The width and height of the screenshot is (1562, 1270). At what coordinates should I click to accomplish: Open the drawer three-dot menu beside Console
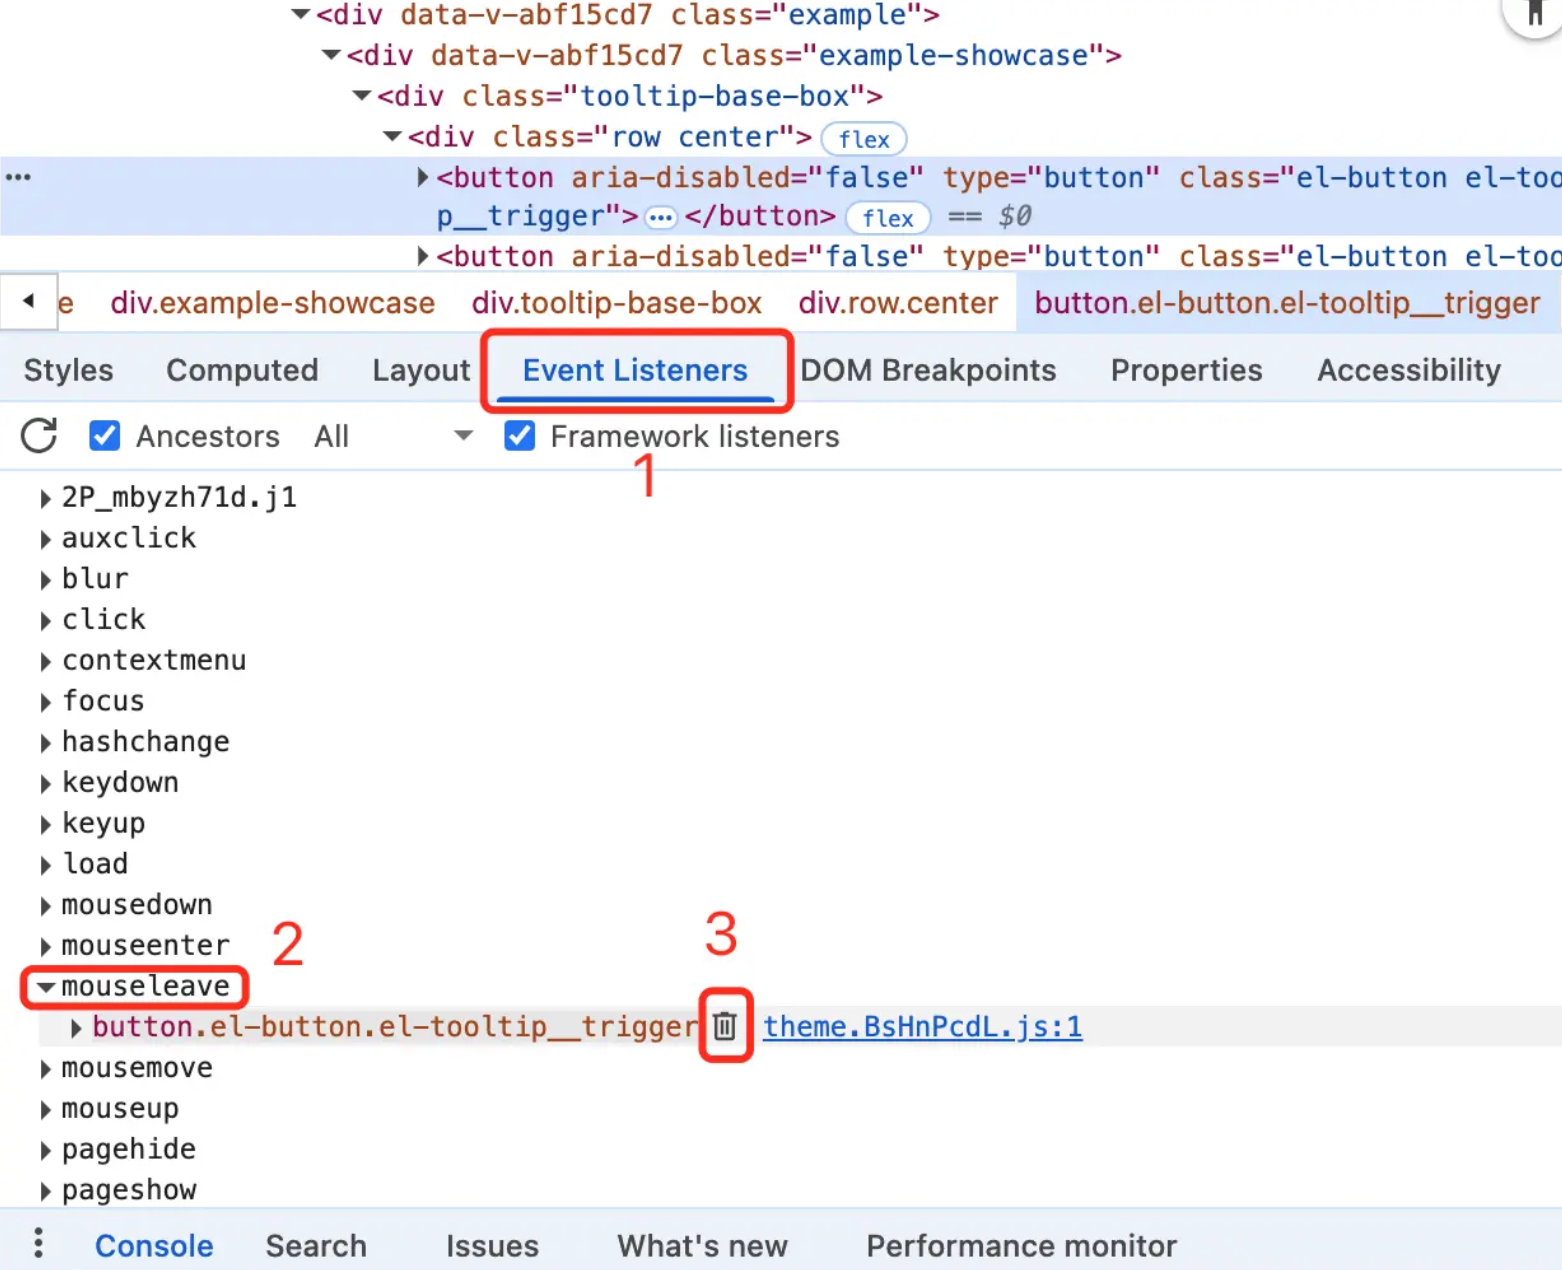(38, 1243)
